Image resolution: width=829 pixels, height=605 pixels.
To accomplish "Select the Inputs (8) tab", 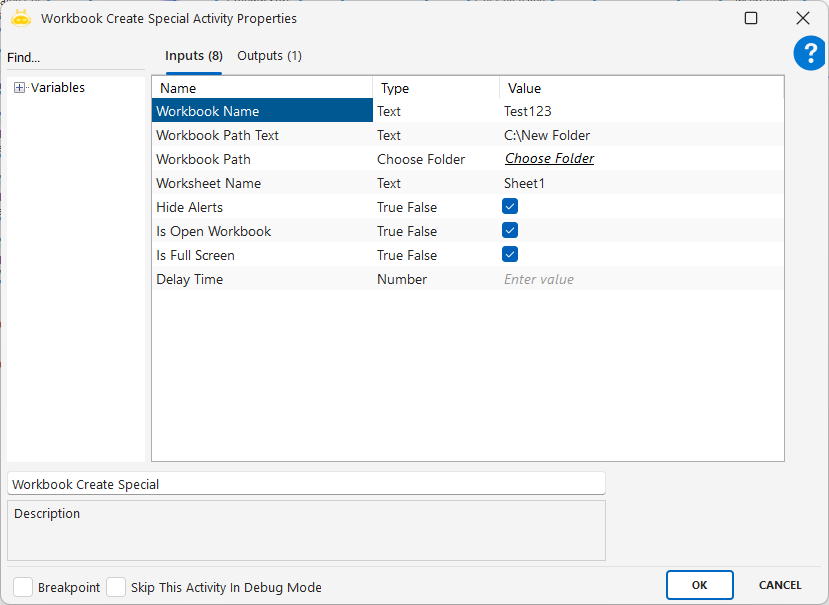I will [x=193, y=56].
